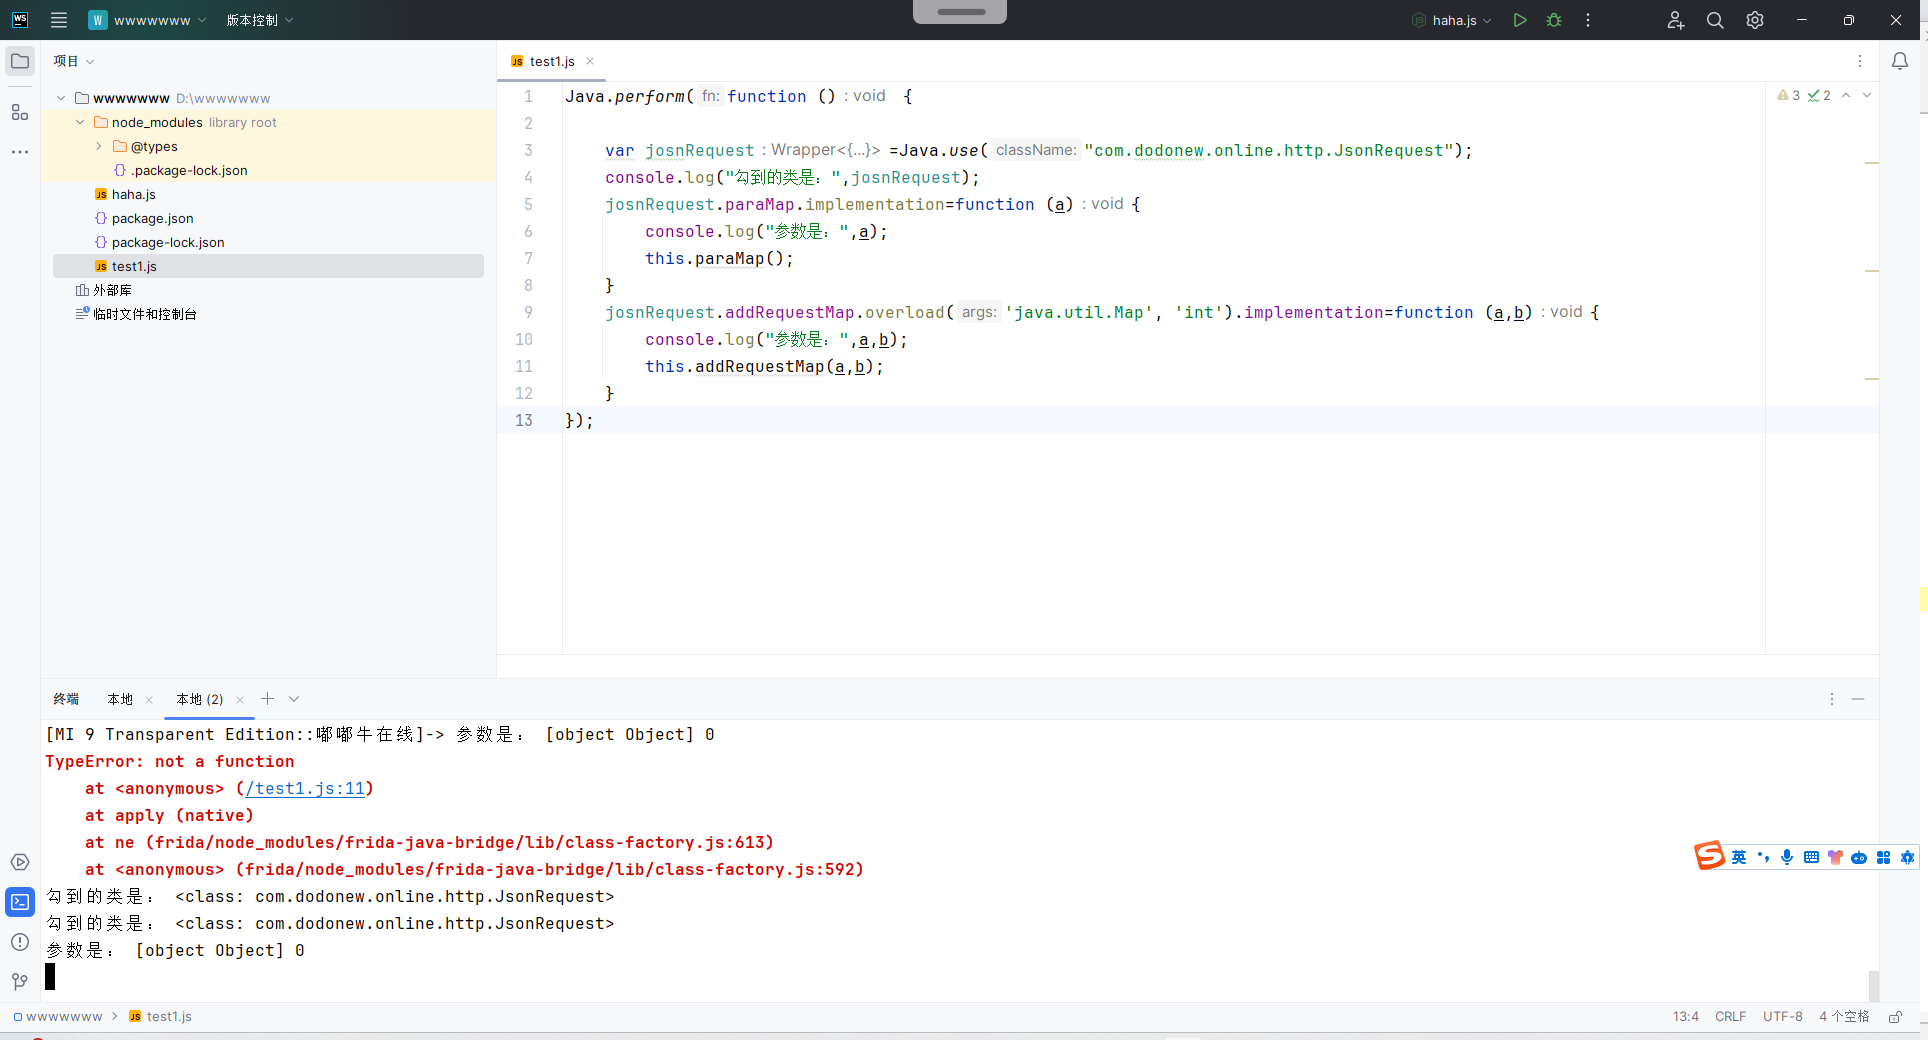Close the test1.js editor tab
1928x1040 pixels.
[x=590, y=61]
